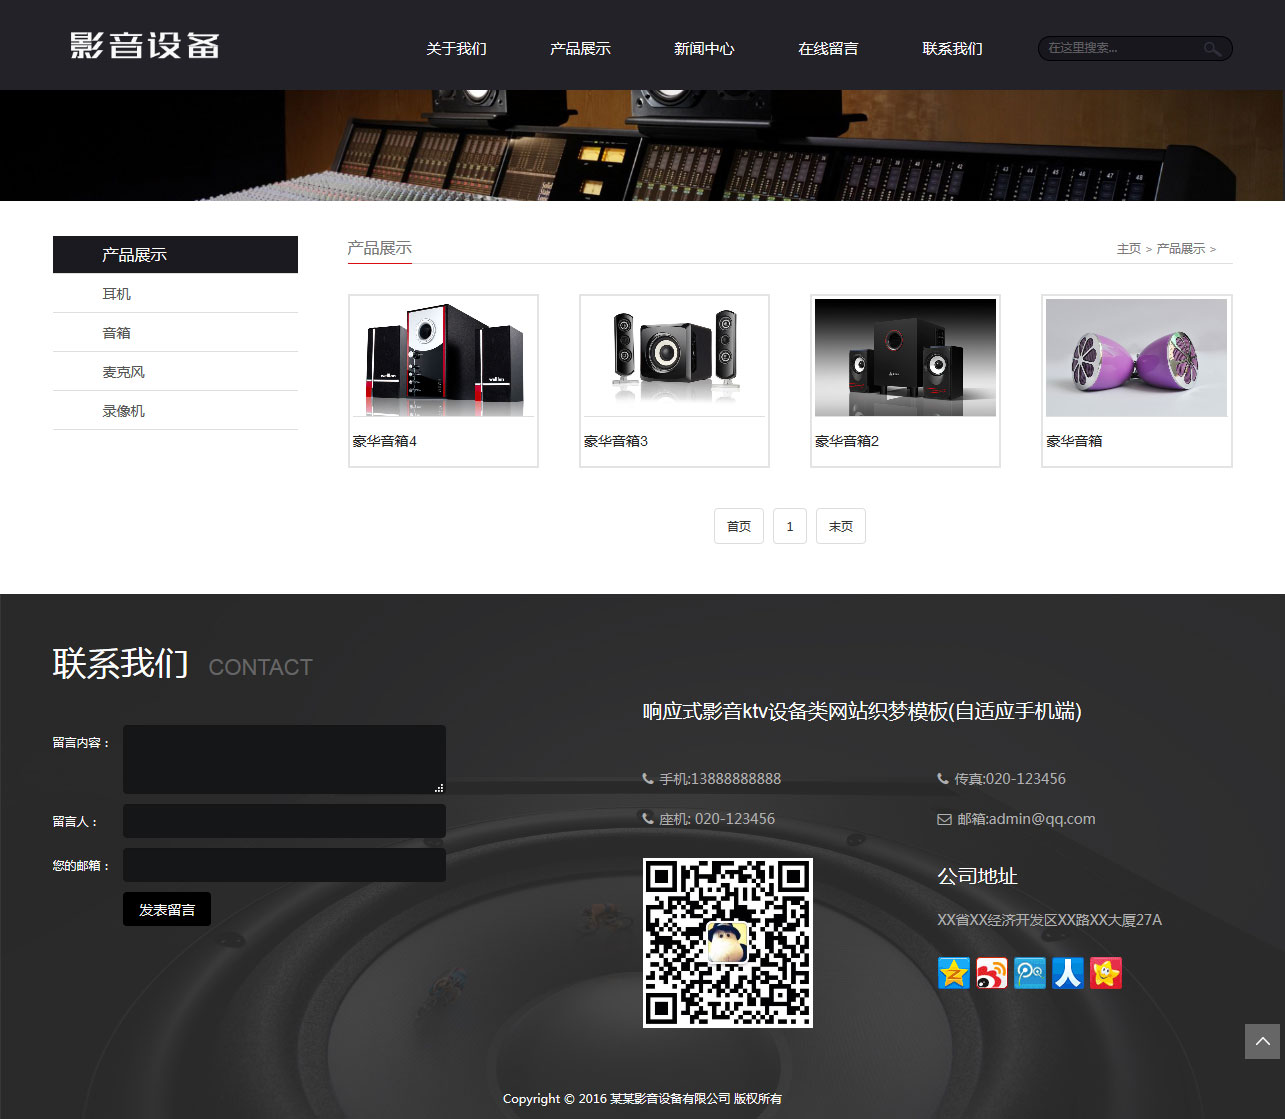The width and height of the screenshot is (1285, 1119).
Task: Click the landline 座机: 020-123456 text
Action: (717, 819)
